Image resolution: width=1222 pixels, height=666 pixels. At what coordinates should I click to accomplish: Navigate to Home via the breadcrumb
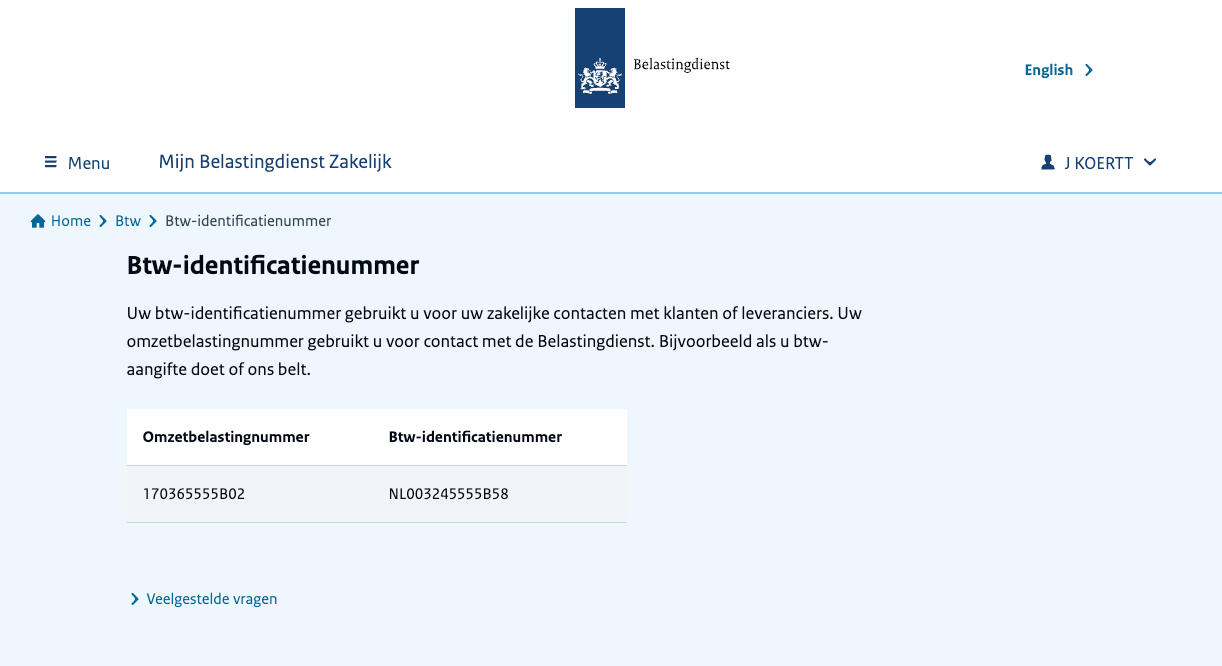69,220
